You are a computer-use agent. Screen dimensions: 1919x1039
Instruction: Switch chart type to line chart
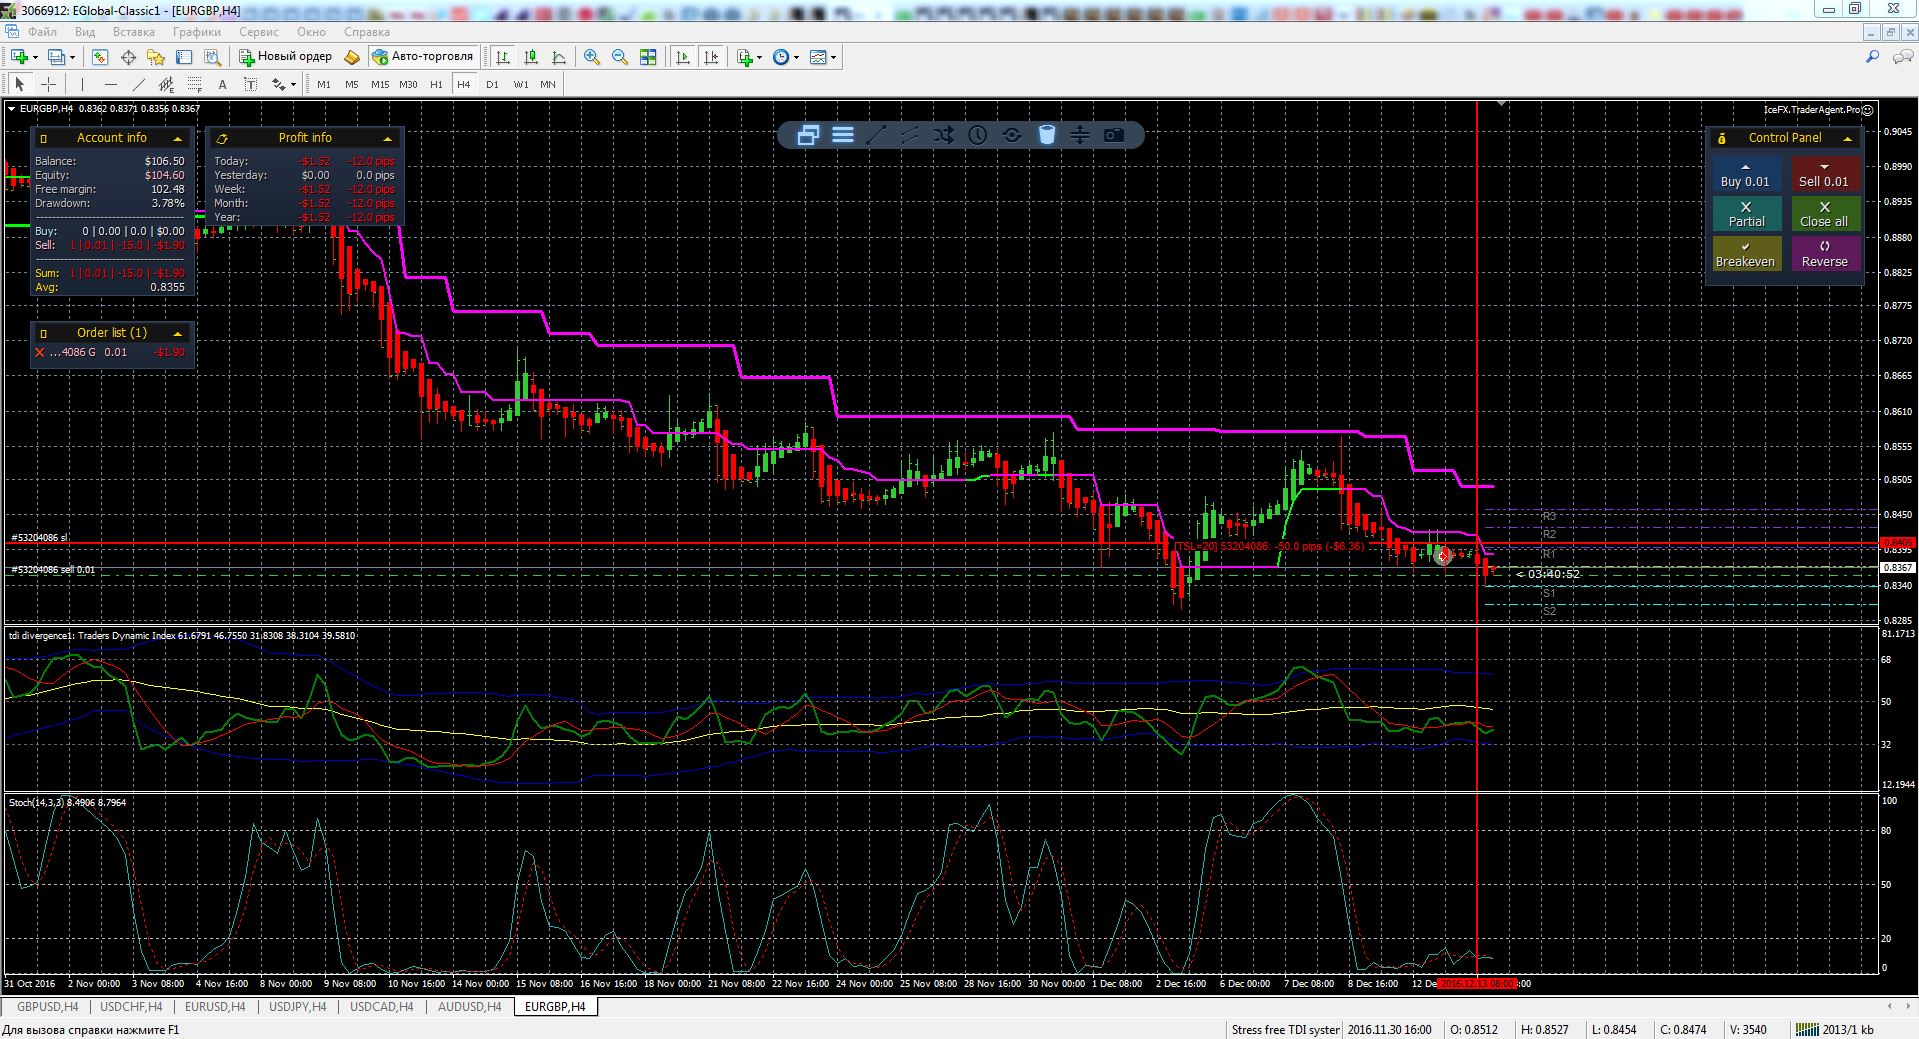click(x=559, y=57)
